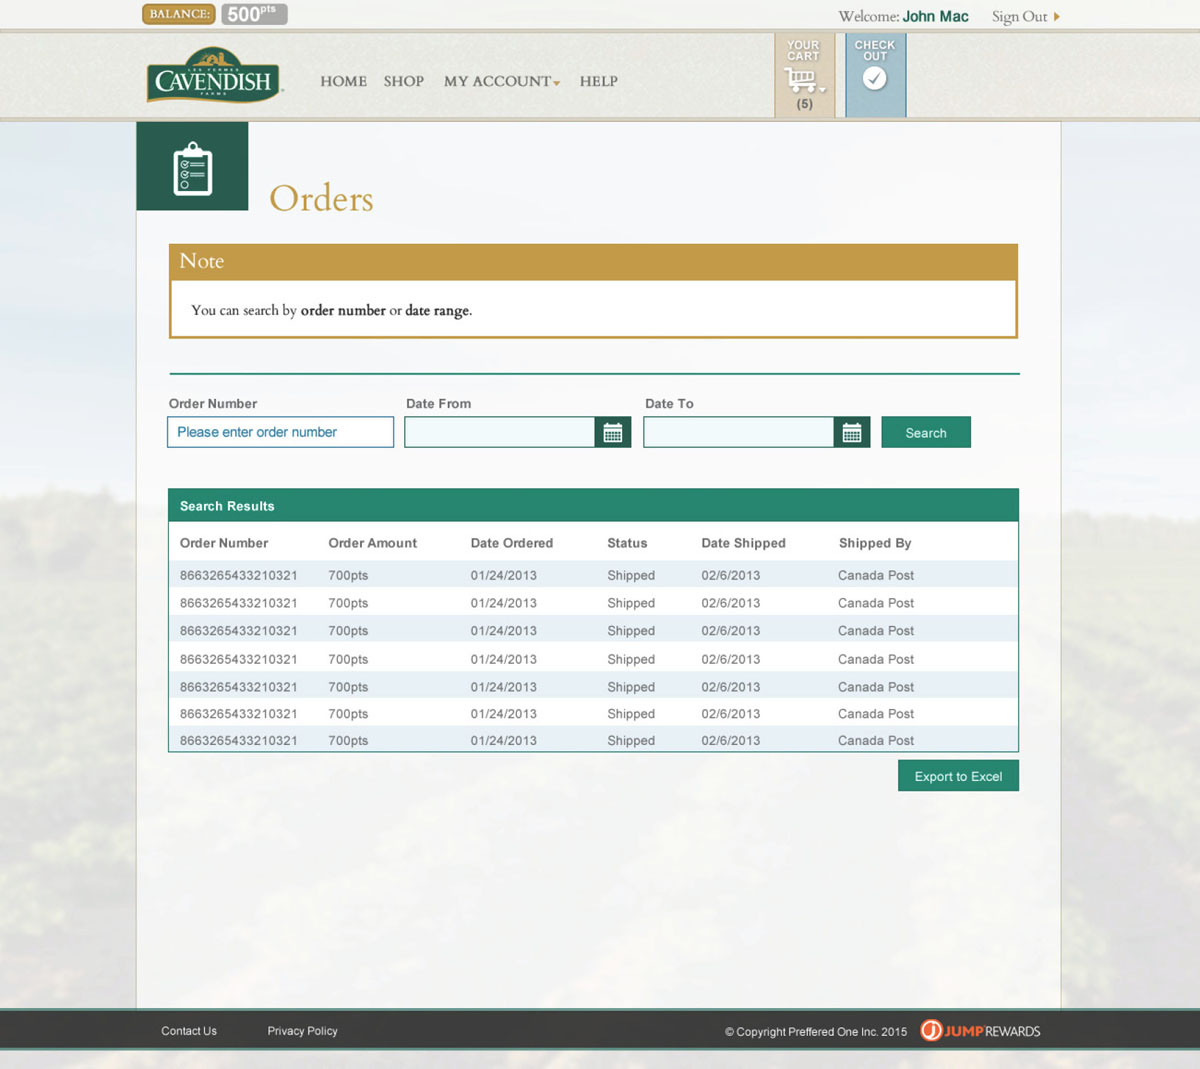Viewport: 1200px width, 1069px height.
Task: Open the Help menu item
Action: (598, 82)
